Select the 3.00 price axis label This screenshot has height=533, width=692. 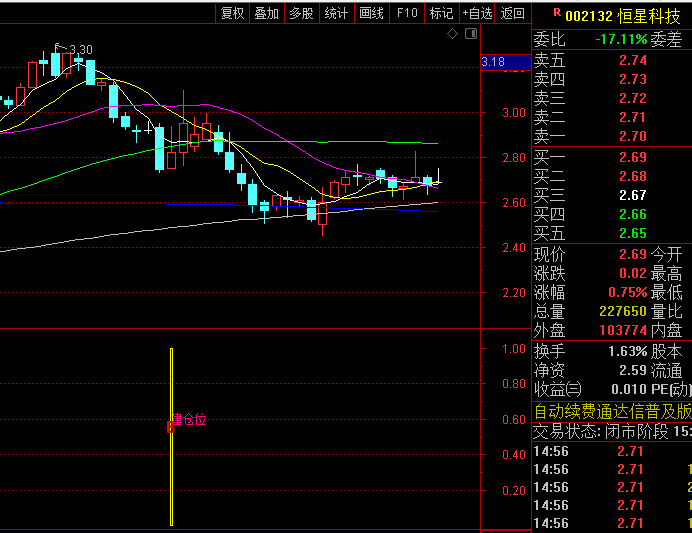514,113
